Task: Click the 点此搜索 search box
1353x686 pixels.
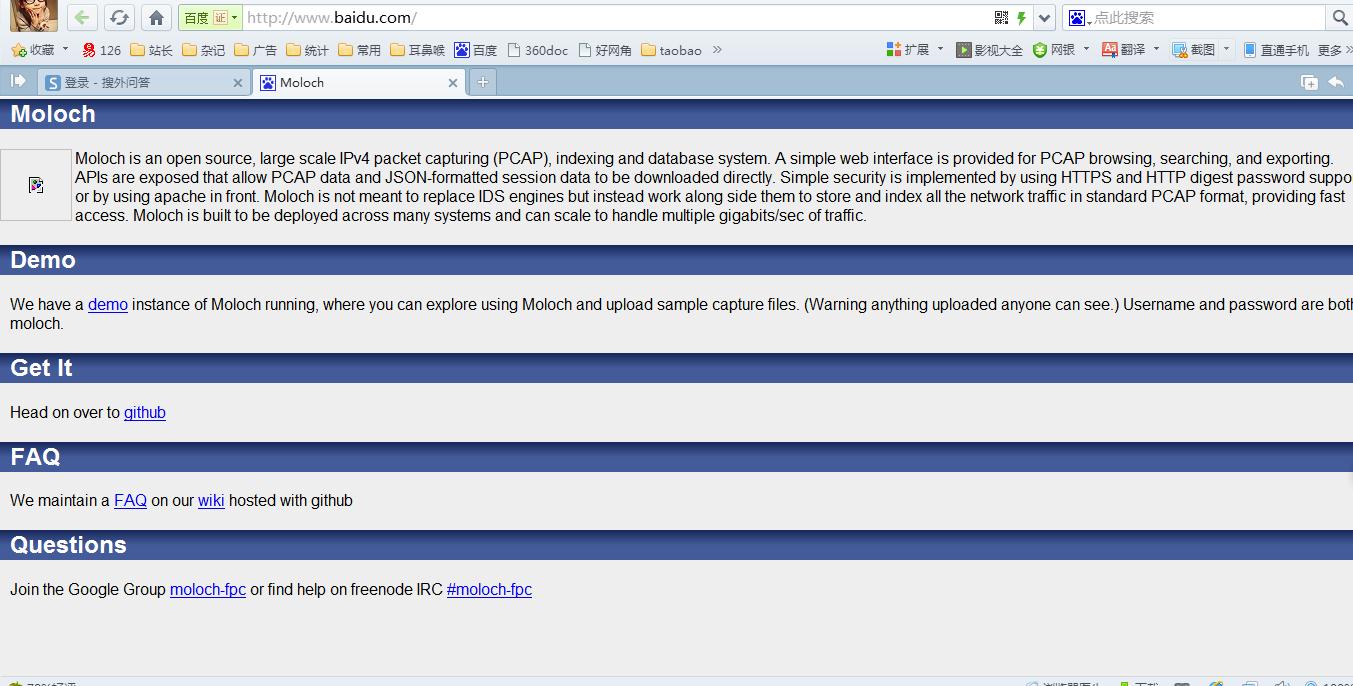Action: [x=1207, y=18]
